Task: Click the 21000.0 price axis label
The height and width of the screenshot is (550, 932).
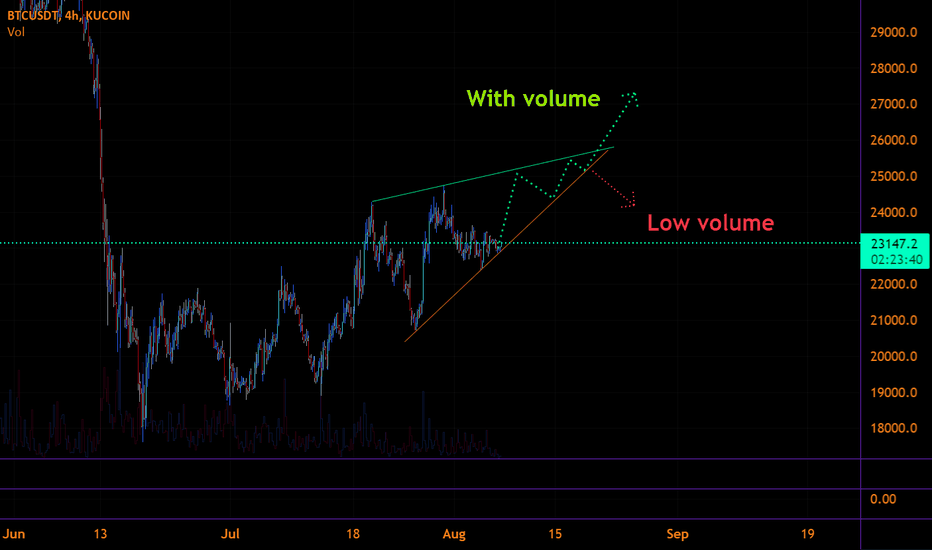Action: click(893, 320)
